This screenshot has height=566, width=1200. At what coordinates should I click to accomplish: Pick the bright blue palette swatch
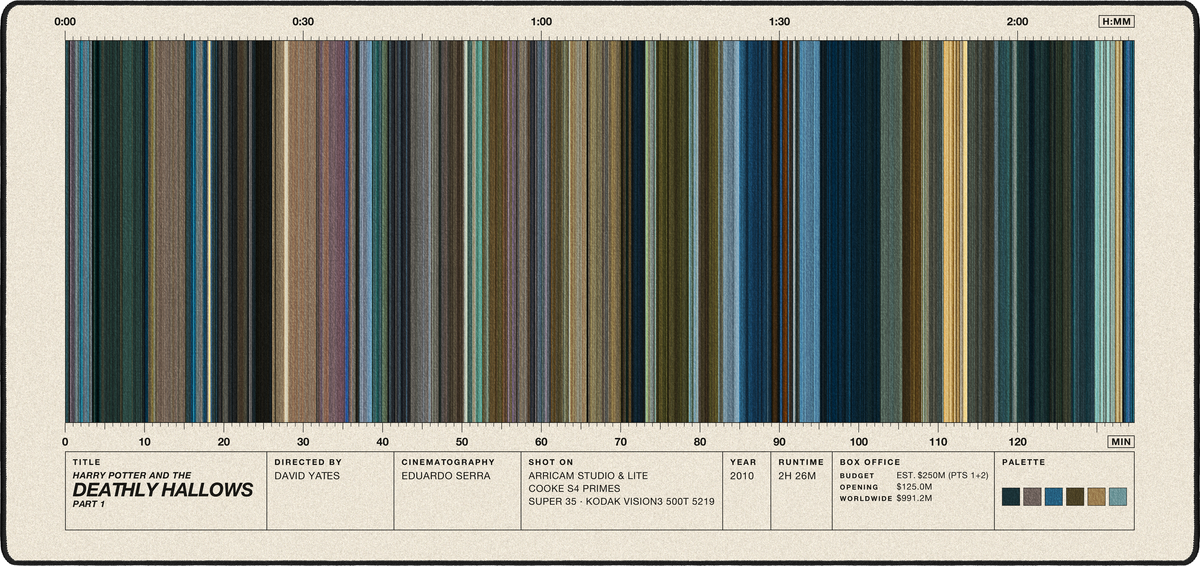pyautogui.click(x=1053, y=497)
